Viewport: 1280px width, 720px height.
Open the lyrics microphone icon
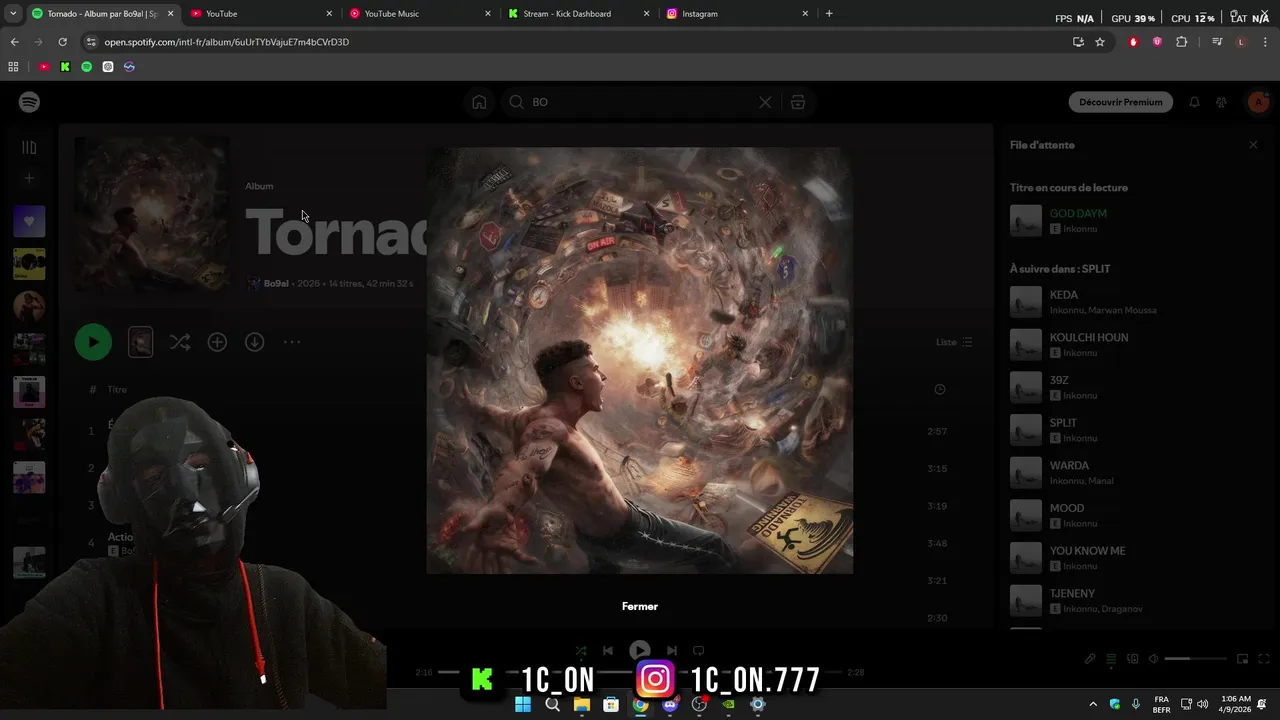click(x=1090, y=659)
